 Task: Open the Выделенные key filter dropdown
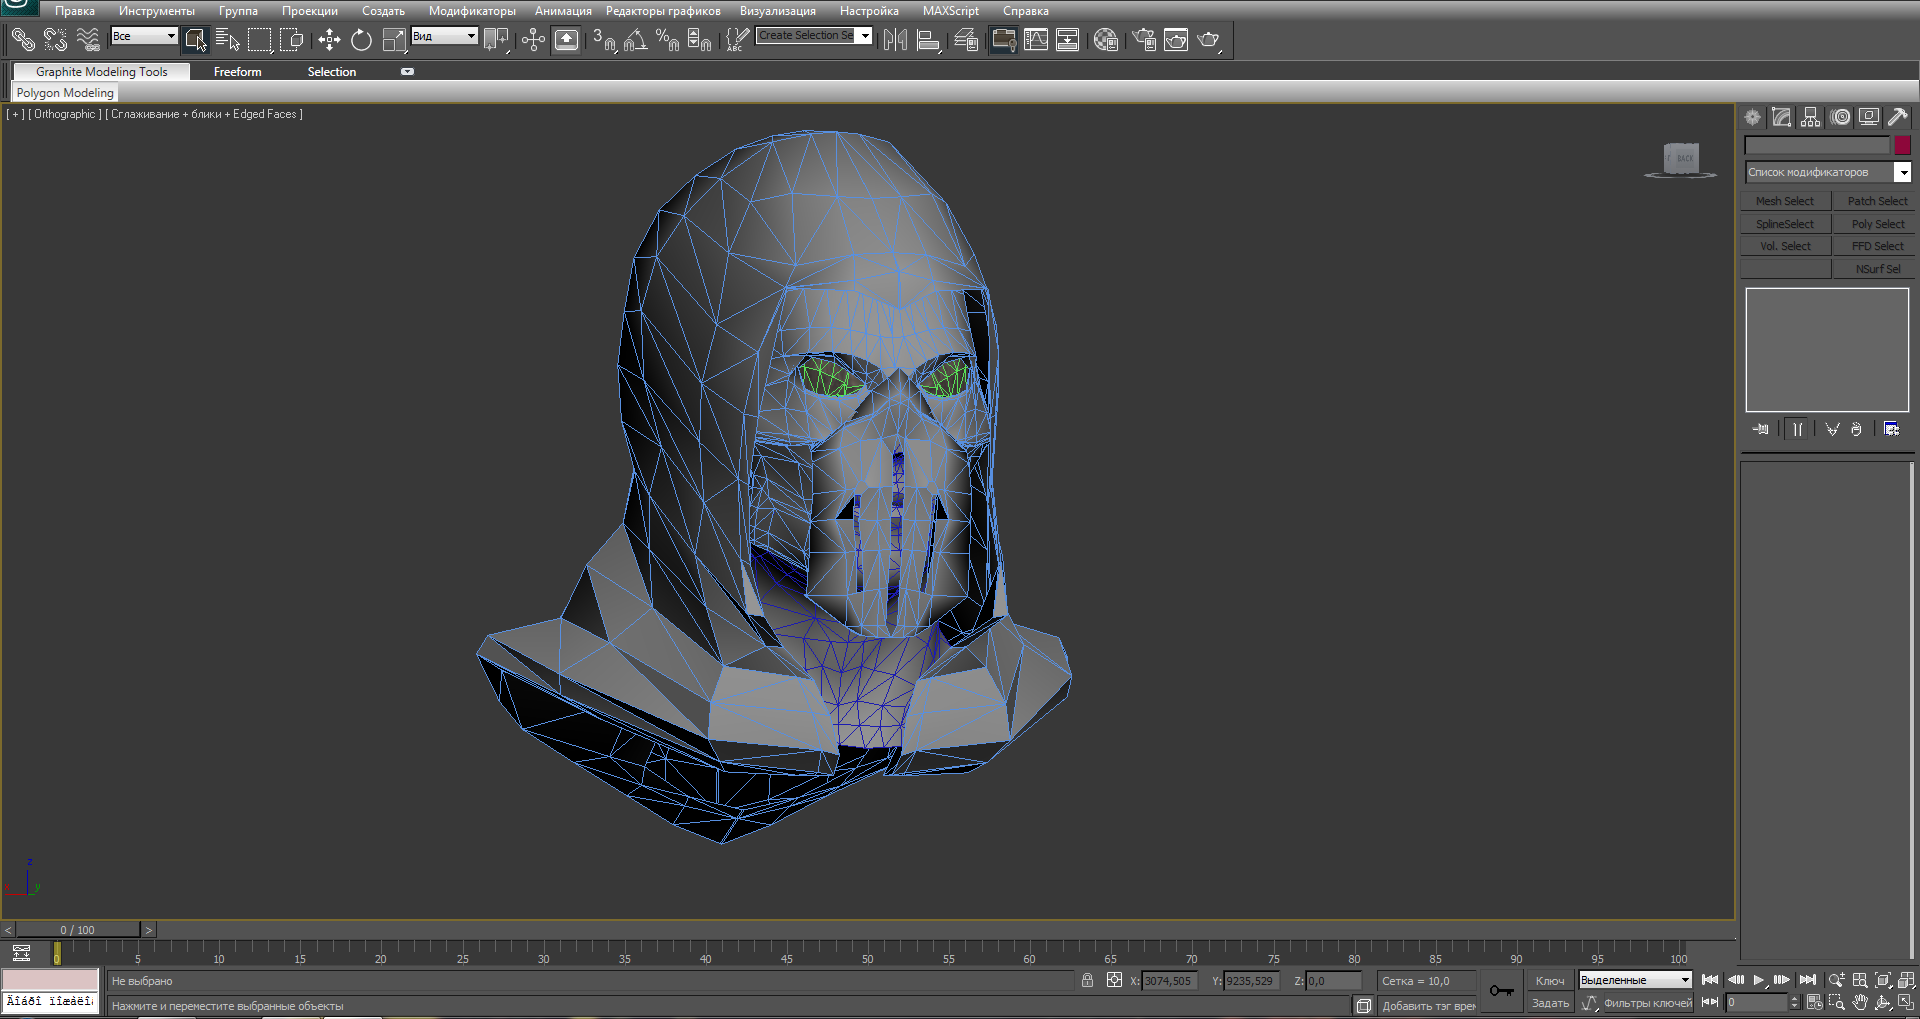coord(1635,980)
